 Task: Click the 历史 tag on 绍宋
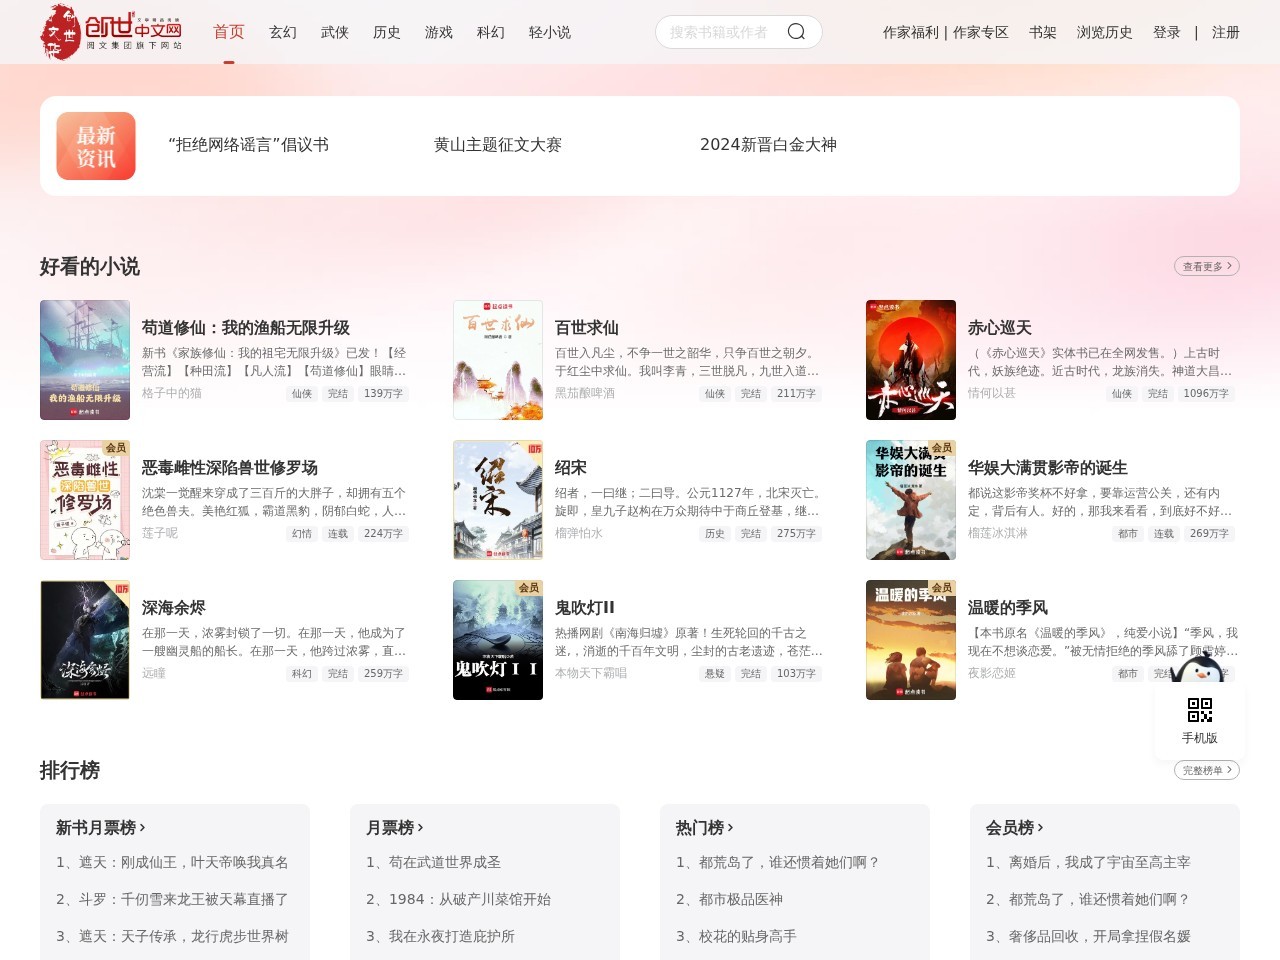point(715,534)
